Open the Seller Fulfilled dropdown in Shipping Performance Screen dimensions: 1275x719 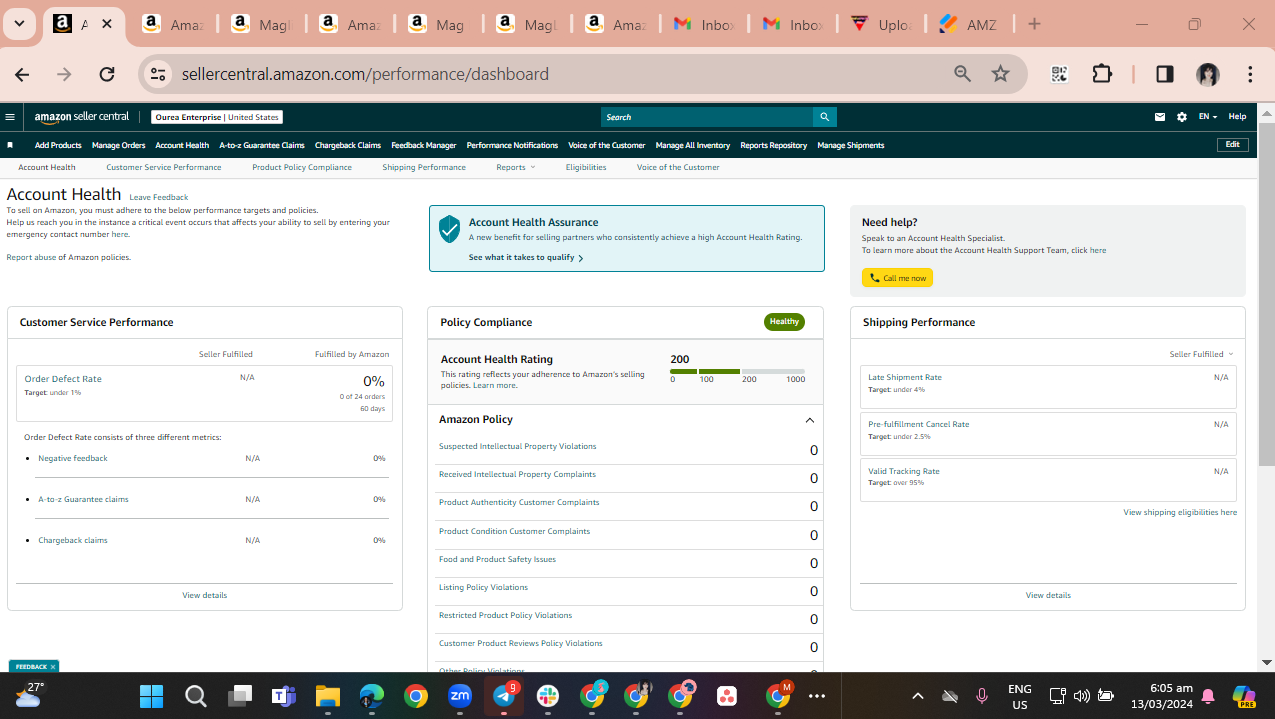tap(1201, 354)
